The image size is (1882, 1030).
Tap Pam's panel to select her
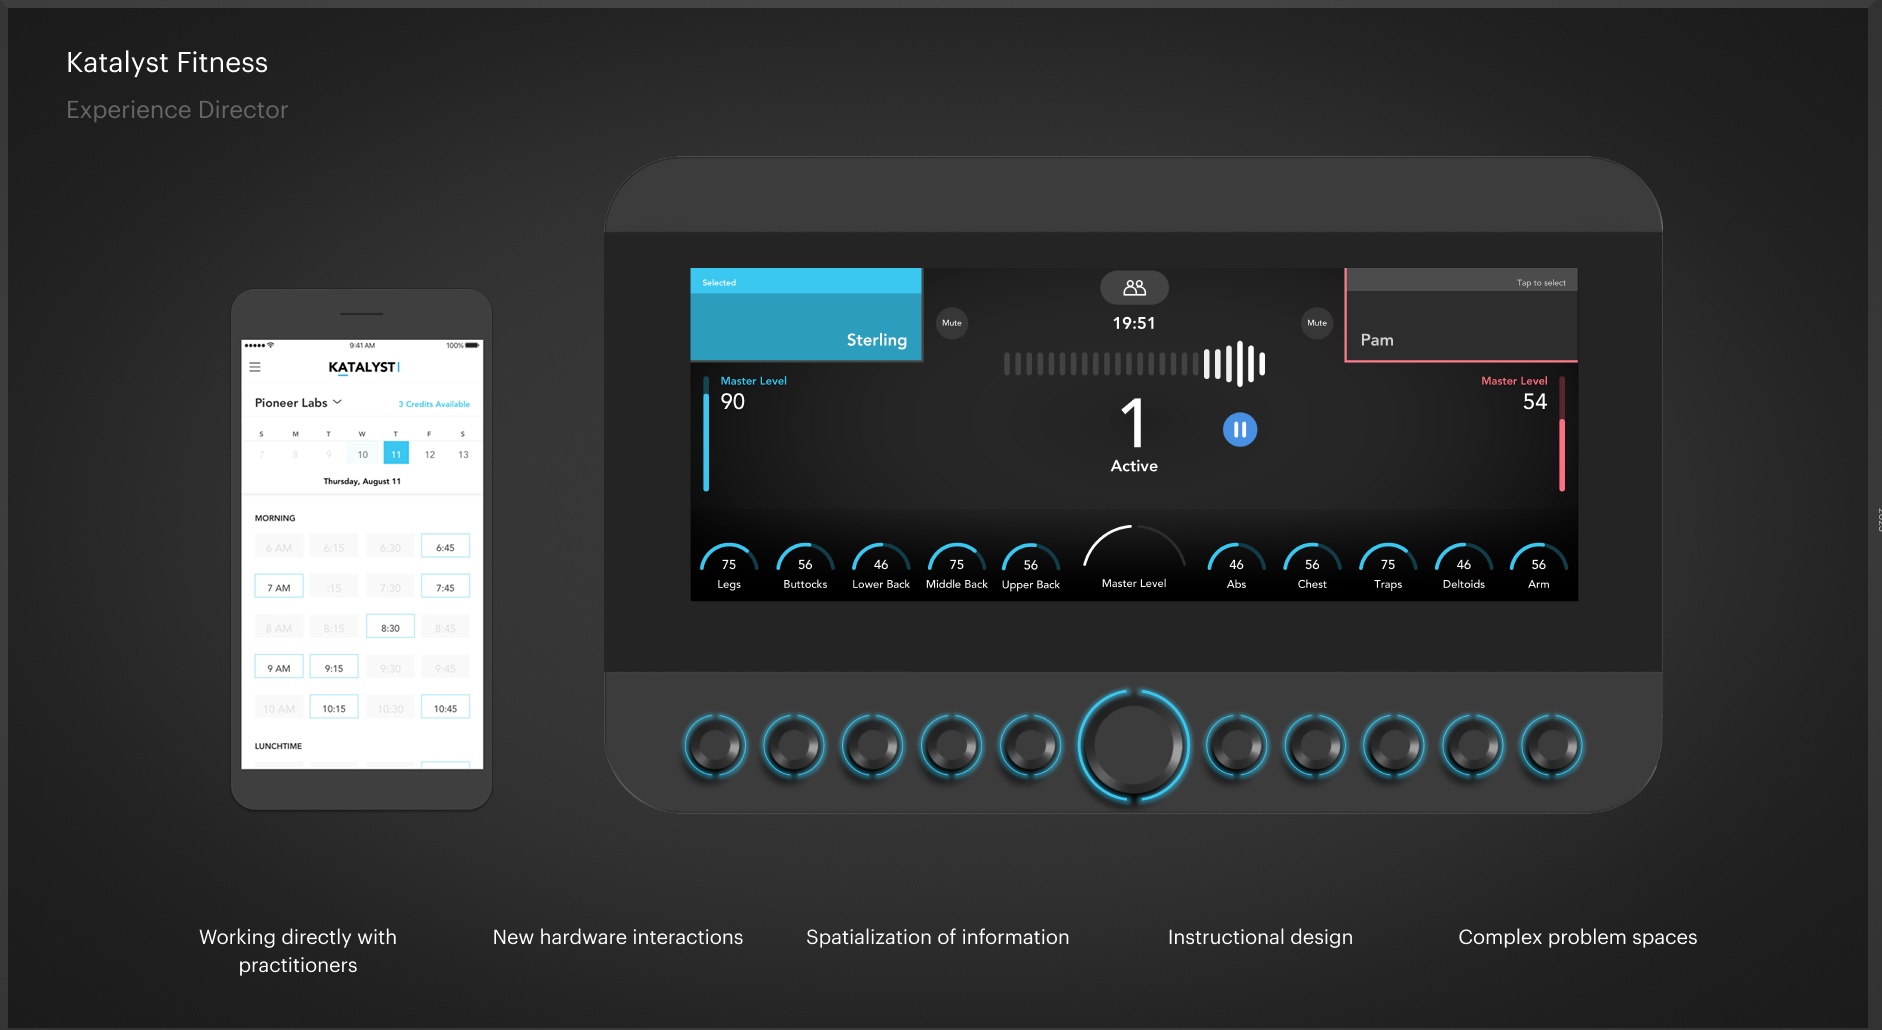click(1461, 314)
